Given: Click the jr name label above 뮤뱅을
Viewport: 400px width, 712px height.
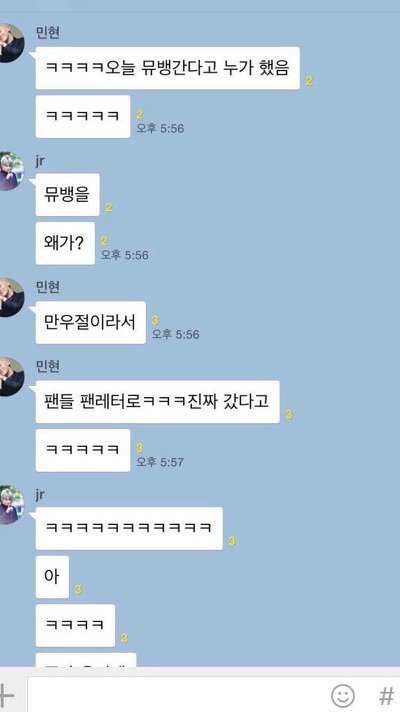Looking at the screenshot, I should (x=40, y=160).
